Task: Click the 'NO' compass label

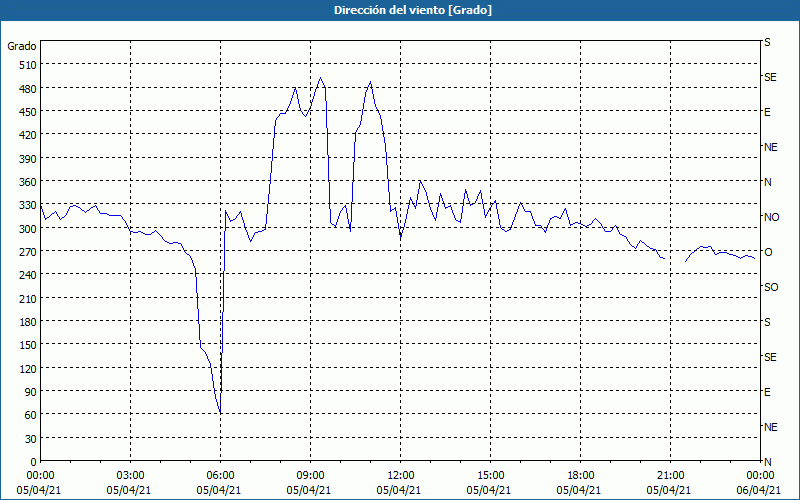Action: tap(772, 217)
